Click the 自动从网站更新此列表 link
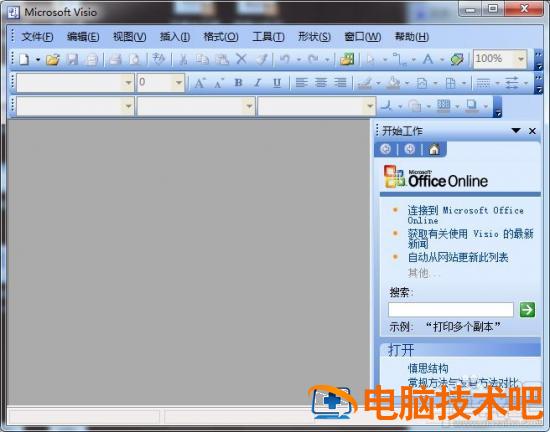Screen dimensions: 550x432 [x=458, y=257]
